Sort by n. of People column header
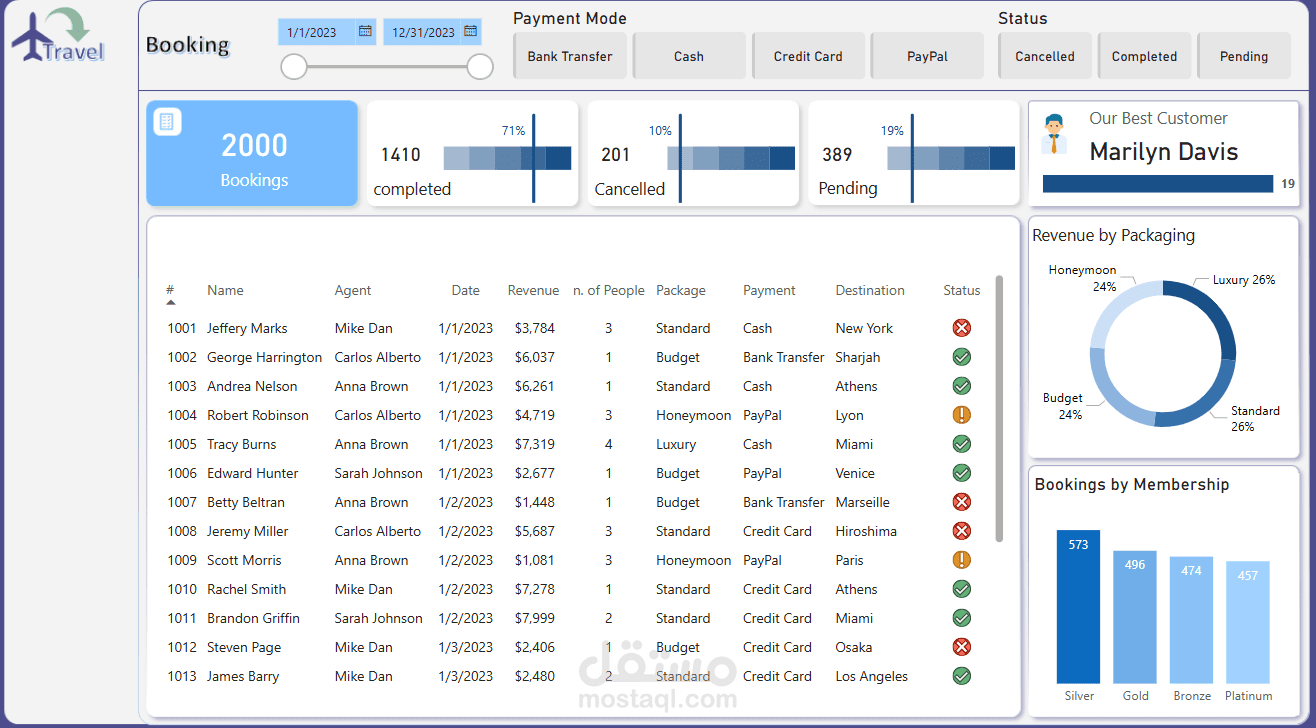 [x=609, y=290]
